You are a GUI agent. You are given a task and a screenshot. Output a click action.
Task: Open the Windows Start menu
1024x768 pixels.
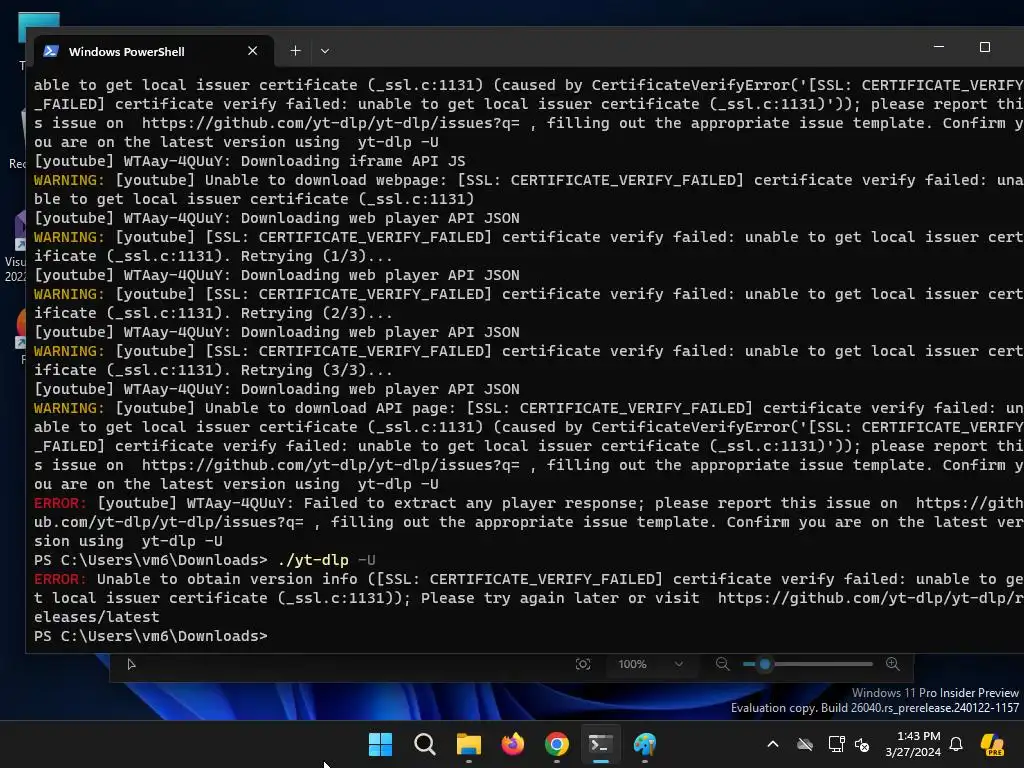(x=381, y=744)
